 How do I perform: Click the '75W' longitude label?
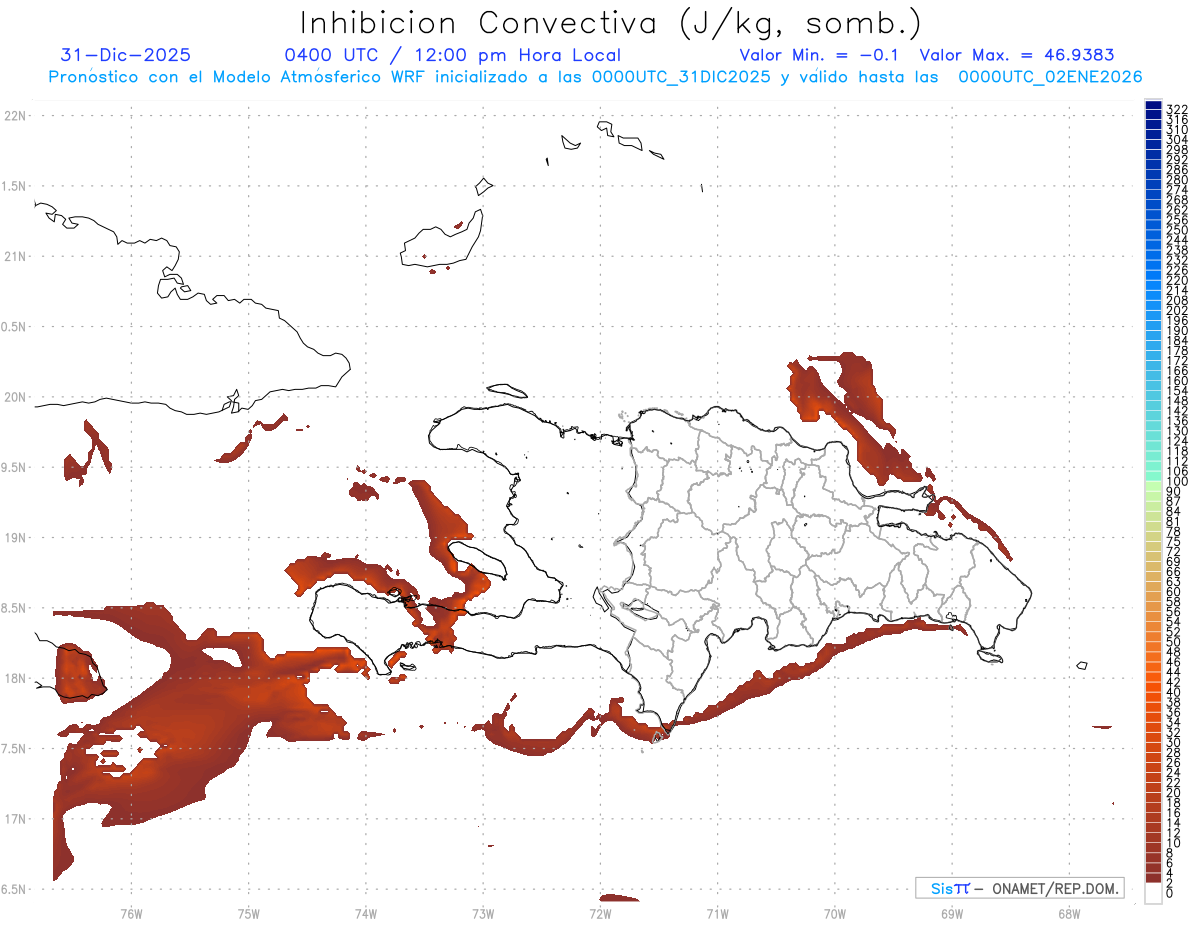point(248,913)
